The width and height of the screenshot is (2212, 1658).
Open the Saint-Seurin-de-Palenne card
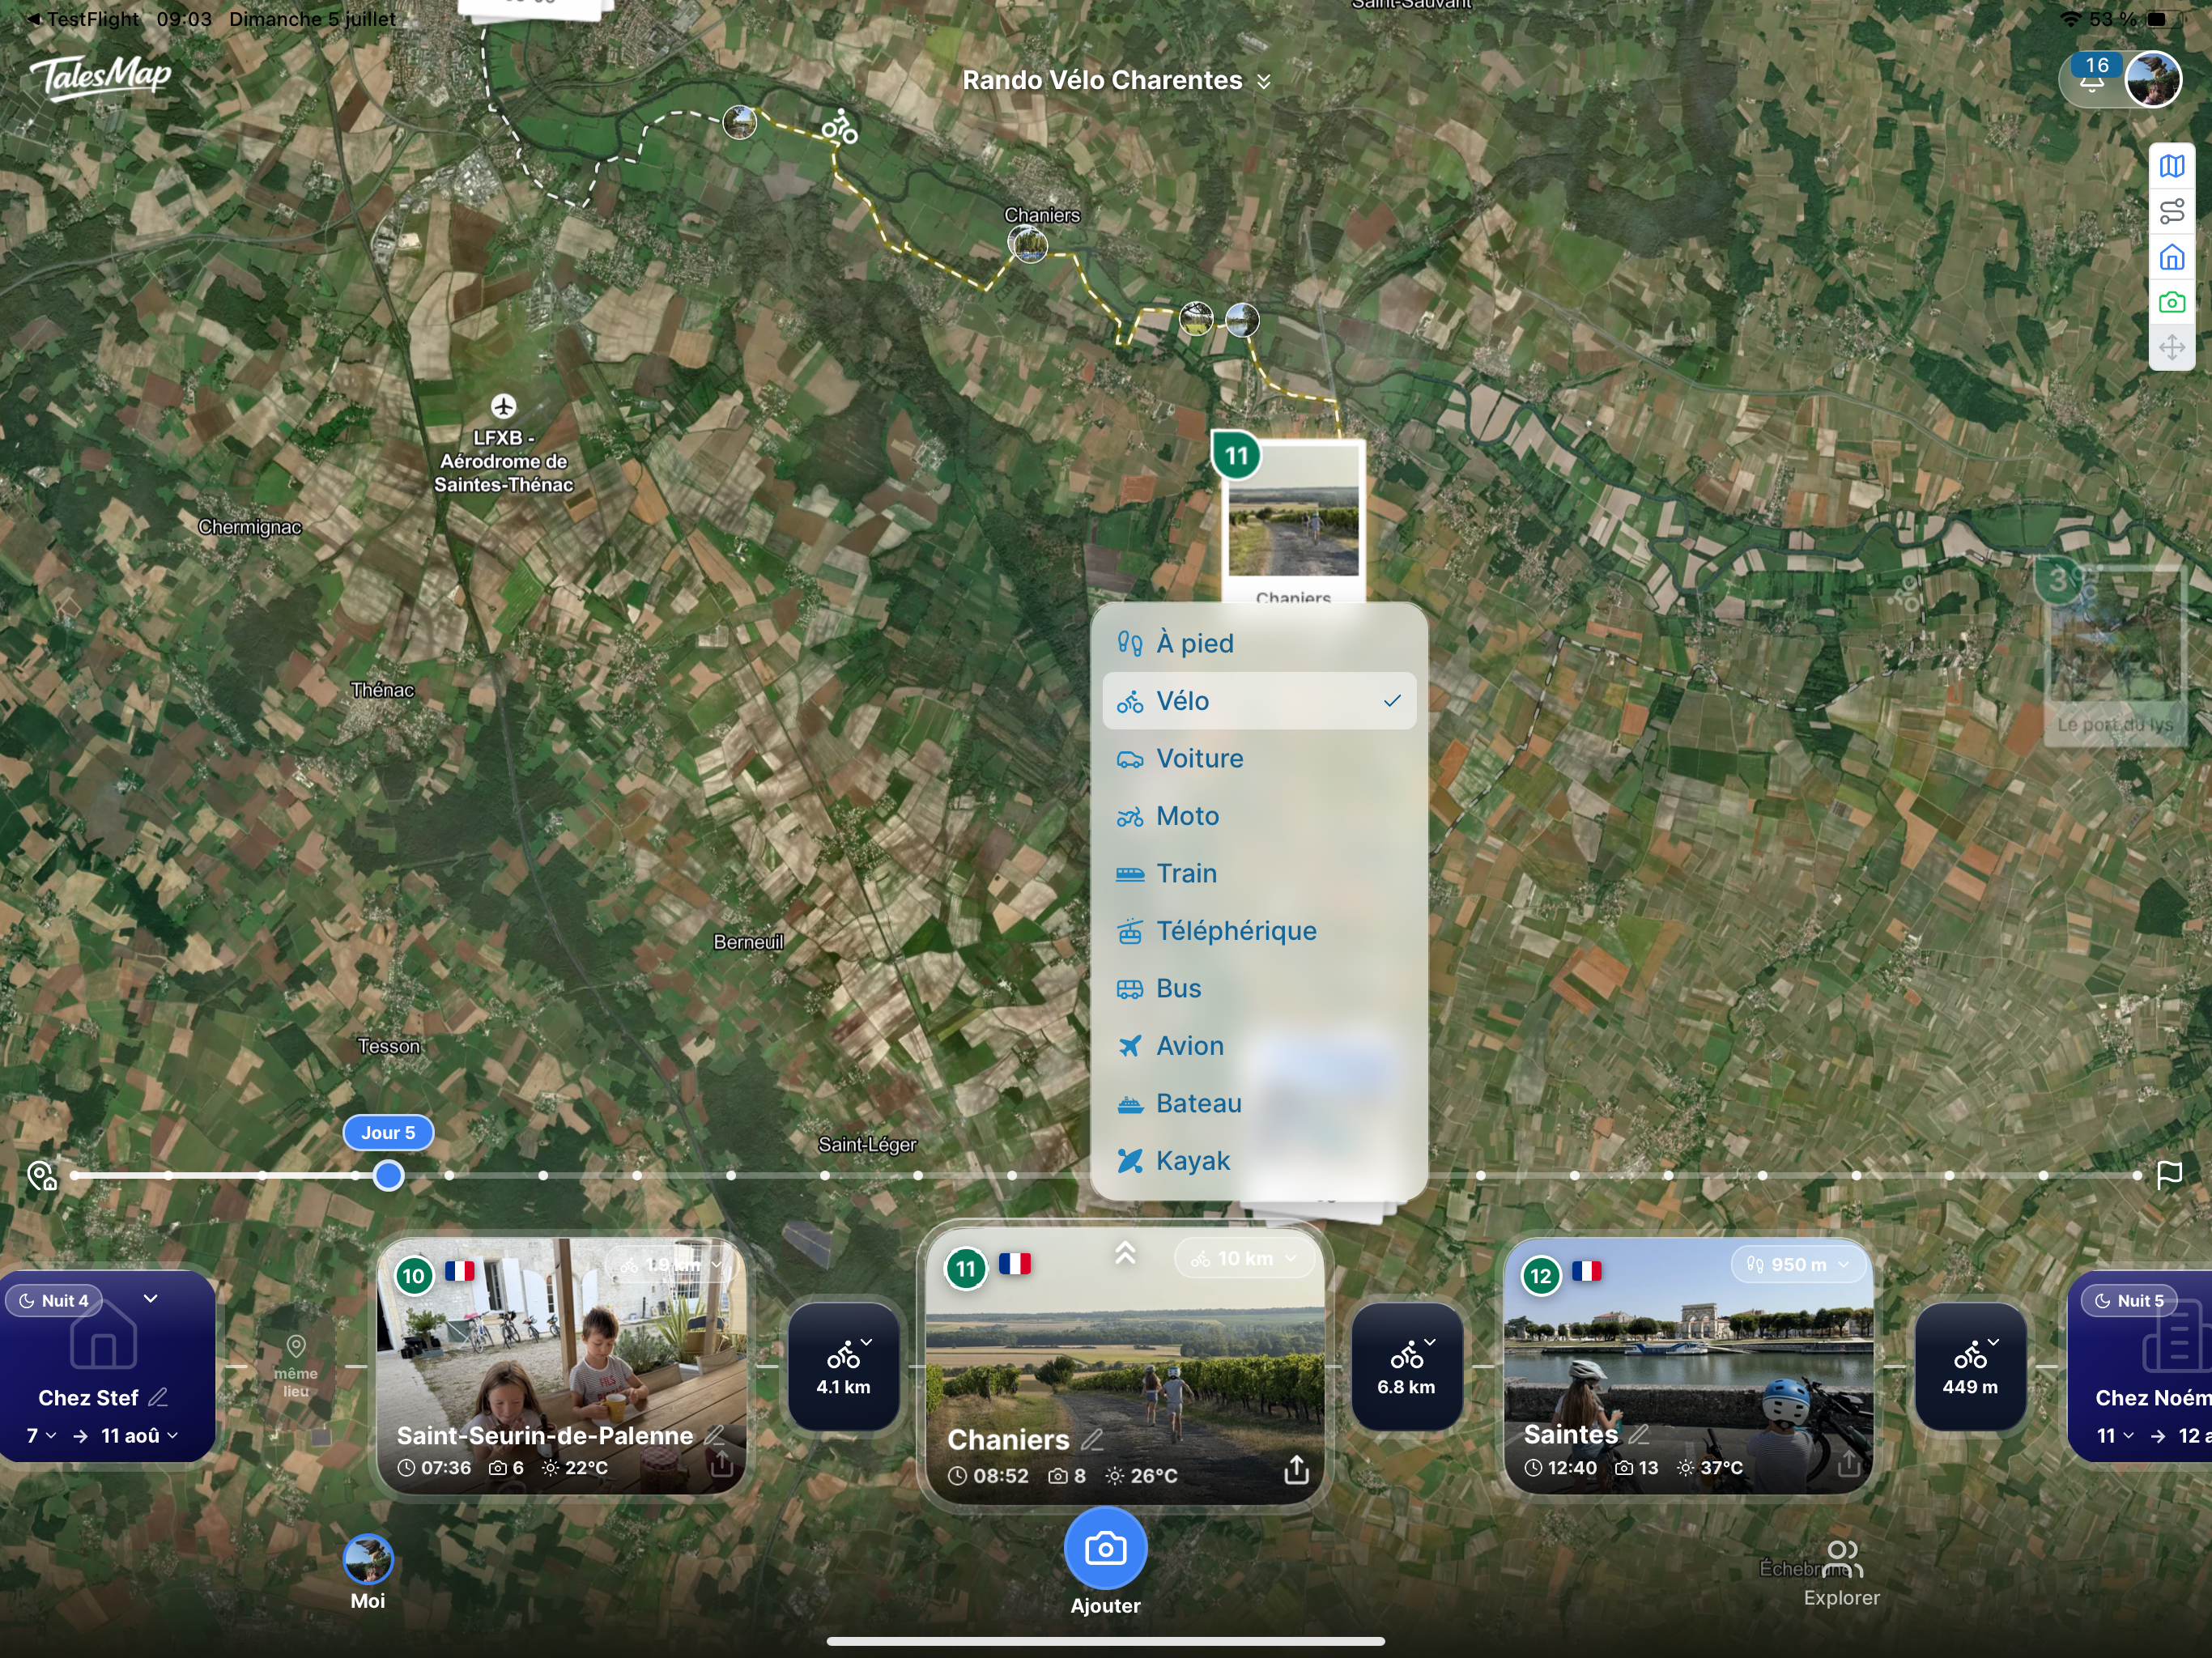(561, 1366)
